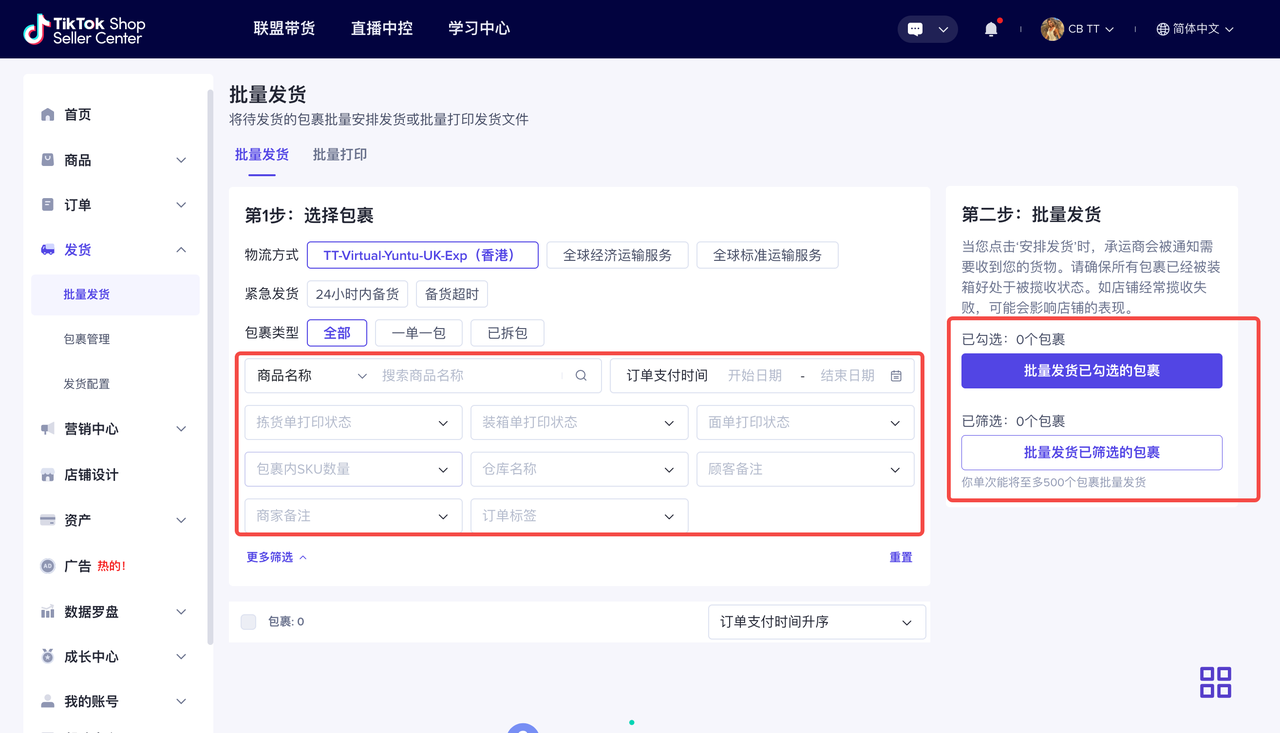Select 已拆包 package type

point(507,333)
